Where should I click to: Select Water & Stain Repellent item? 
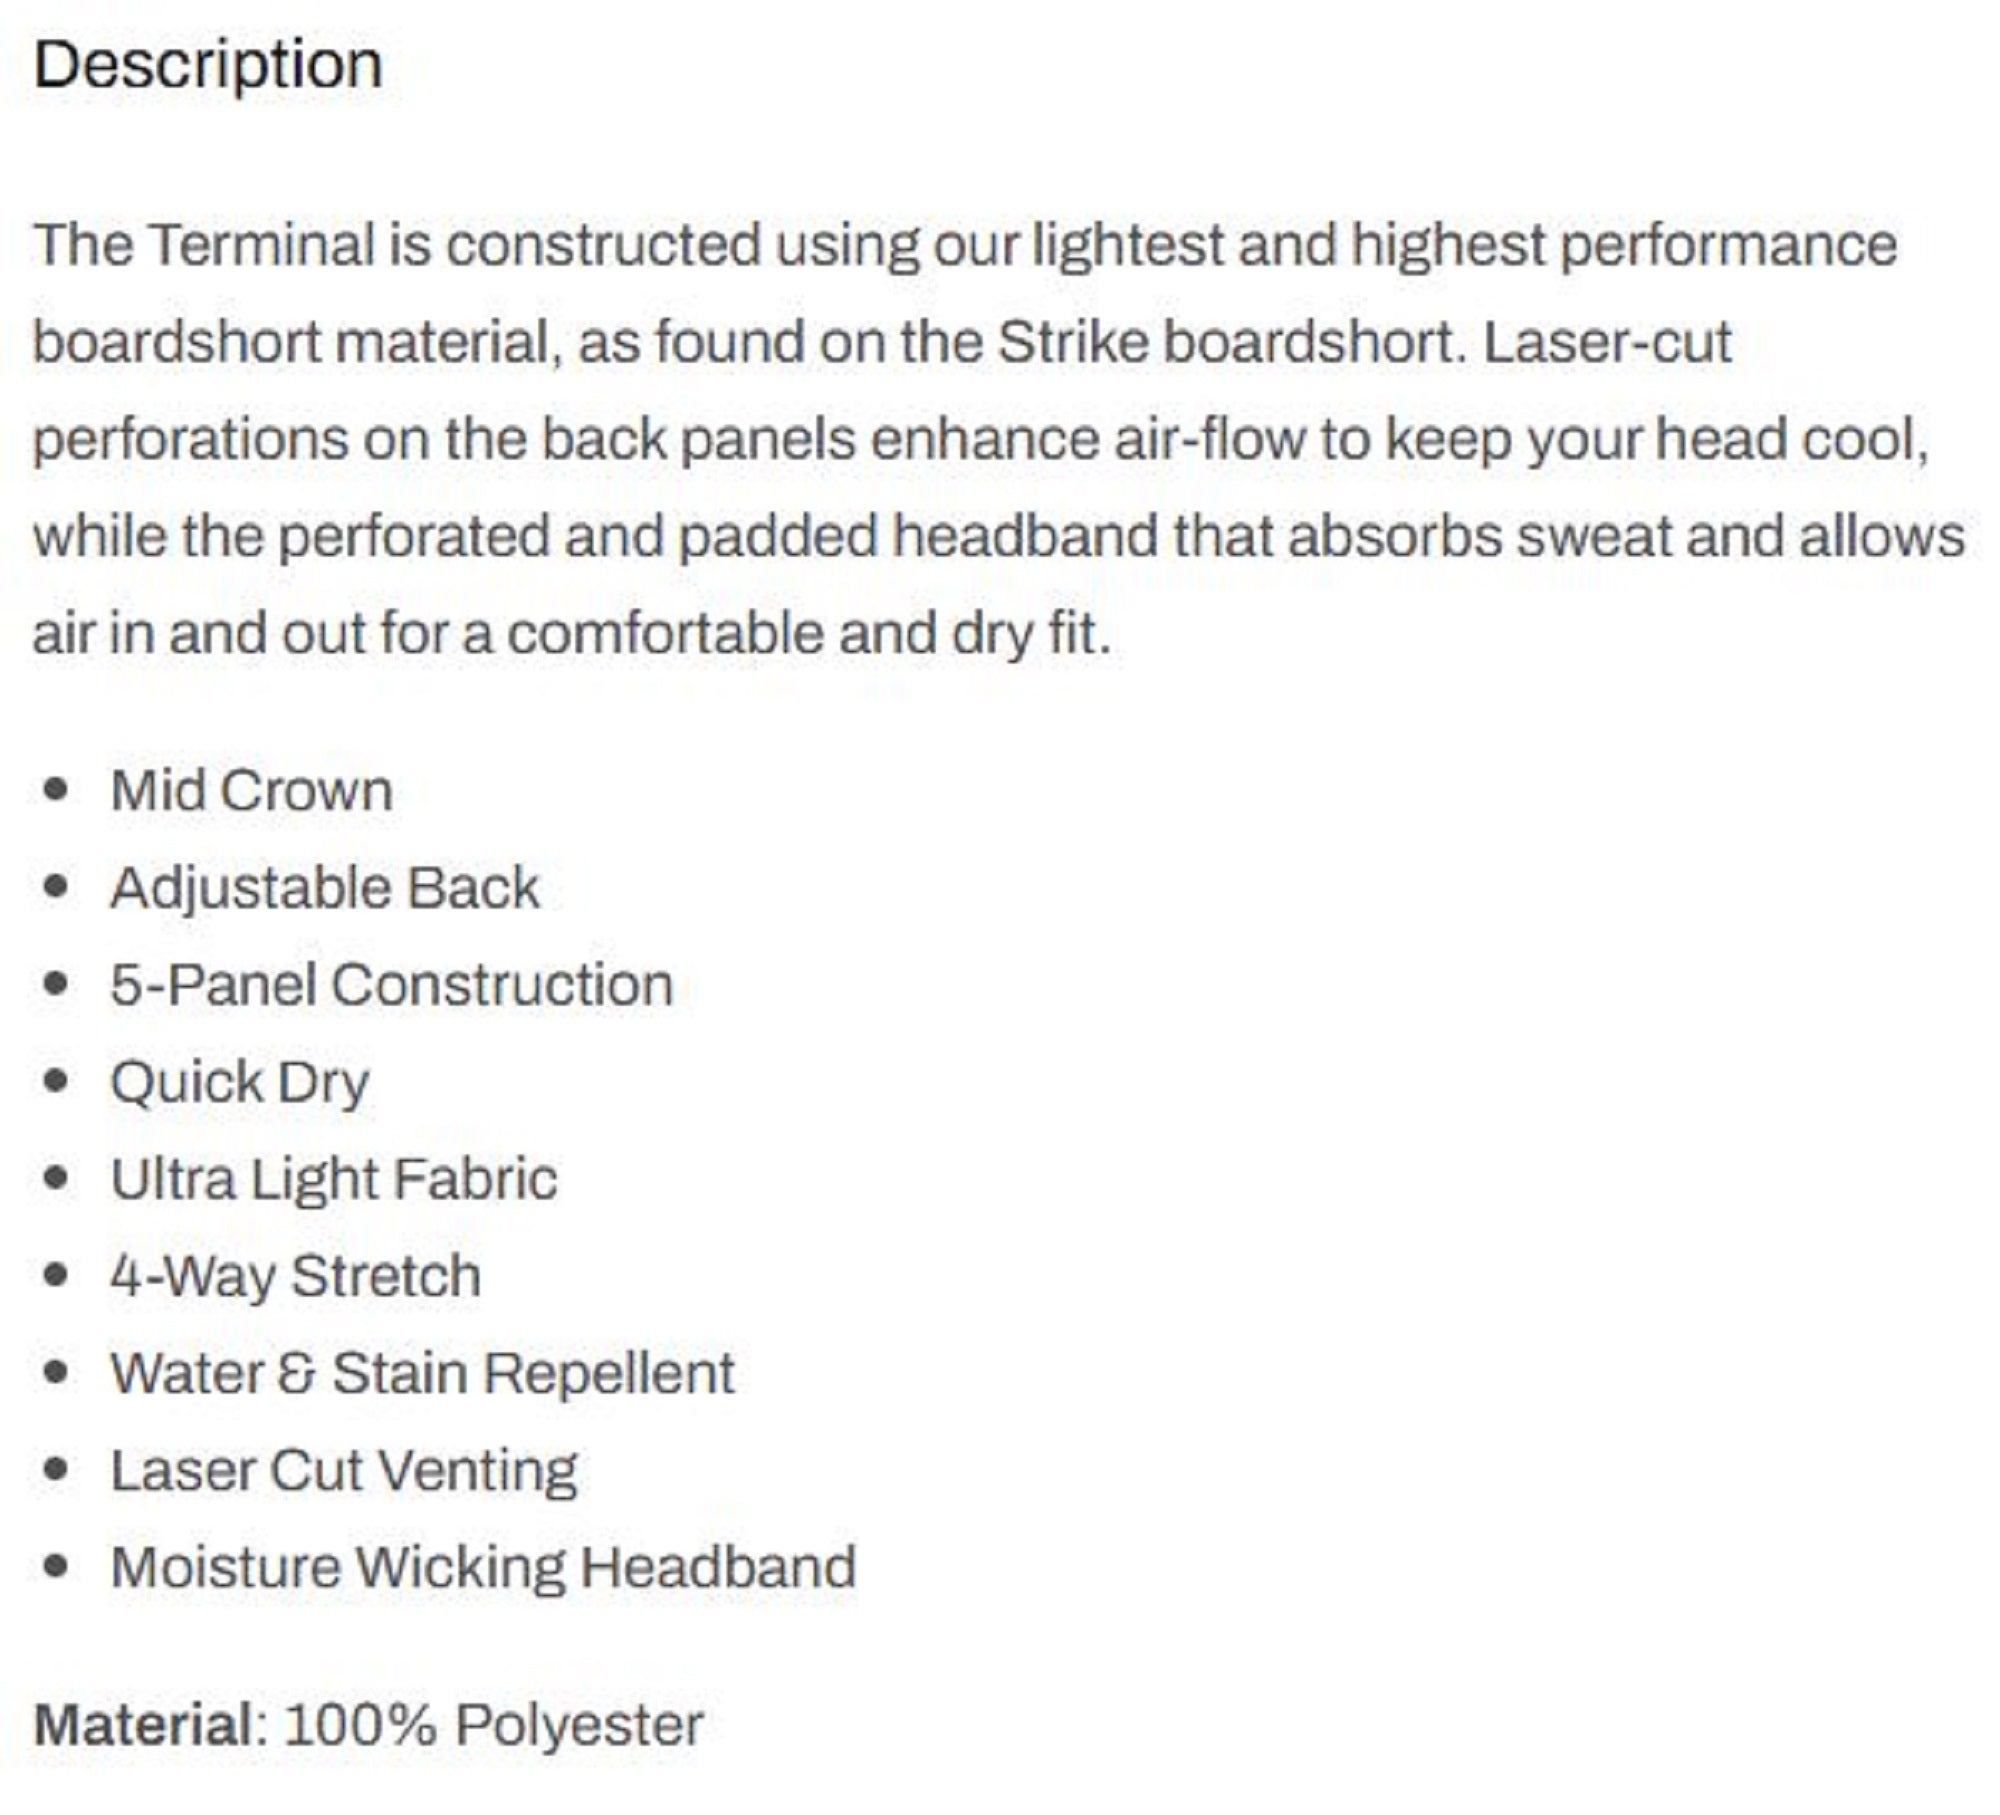point(423,1374)
